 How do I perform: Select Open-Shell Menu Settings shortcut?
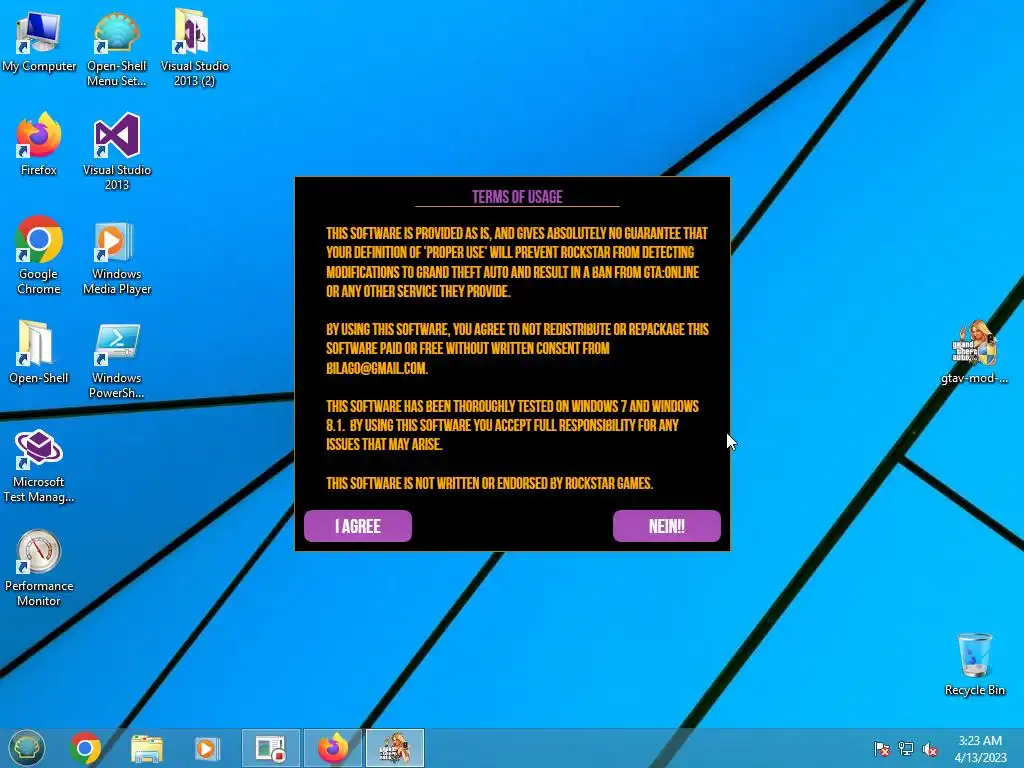click(x=116, y=49)
